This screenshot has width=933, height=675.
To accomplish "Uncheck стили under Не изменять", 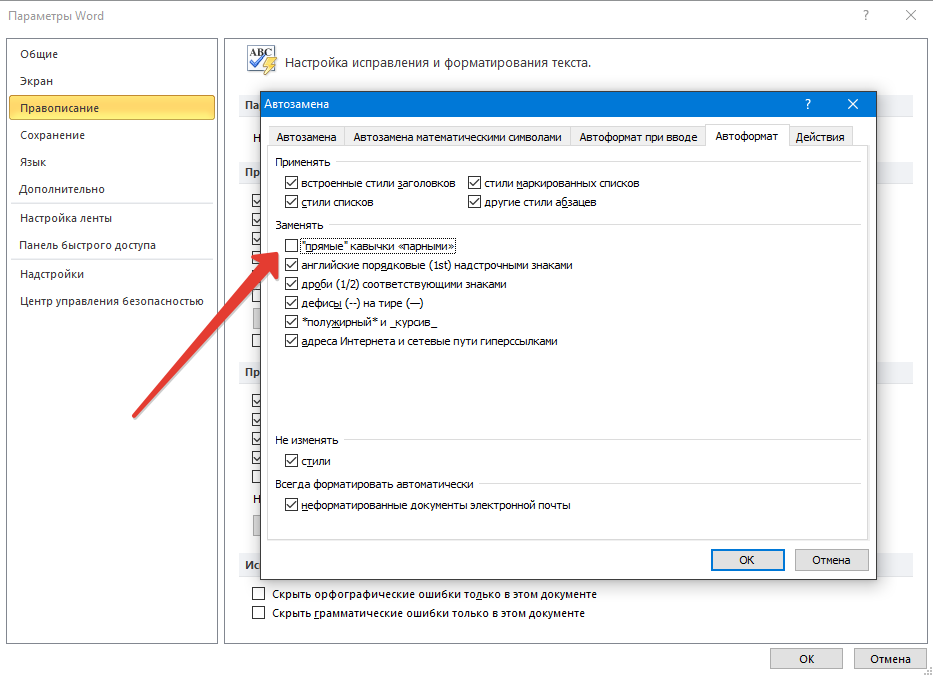I will click(291, 460).
